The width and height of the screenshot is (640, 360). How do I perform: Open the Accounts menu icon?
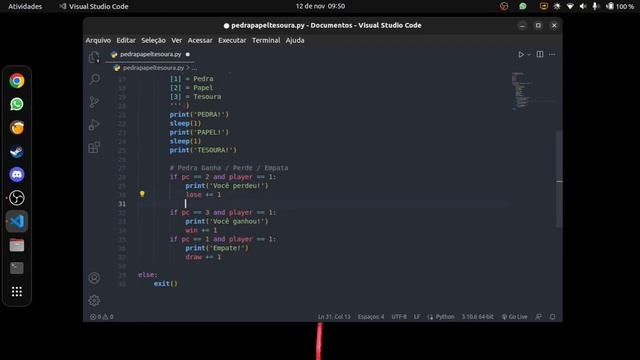pyautogui.click(x=94, y=278)
